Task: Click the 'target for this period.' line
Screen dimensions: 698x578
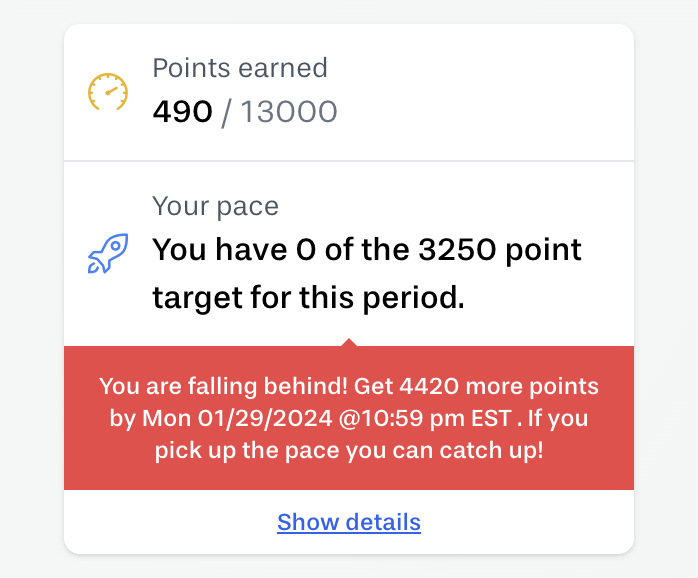Action: (308, 297)
